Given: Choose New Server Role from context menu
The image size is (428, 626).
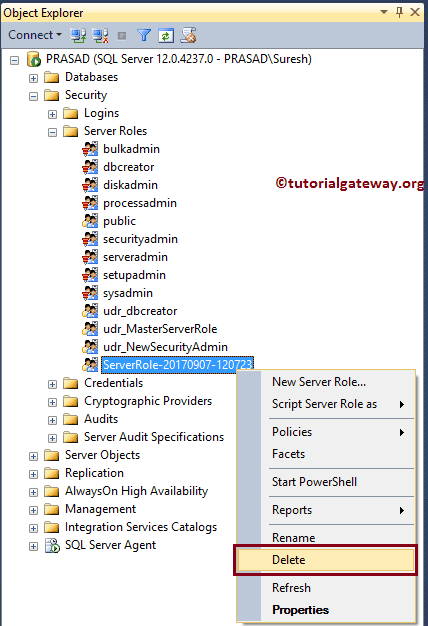Looking at the screenshot, I should pyautogui.click(x=326, y=382).
